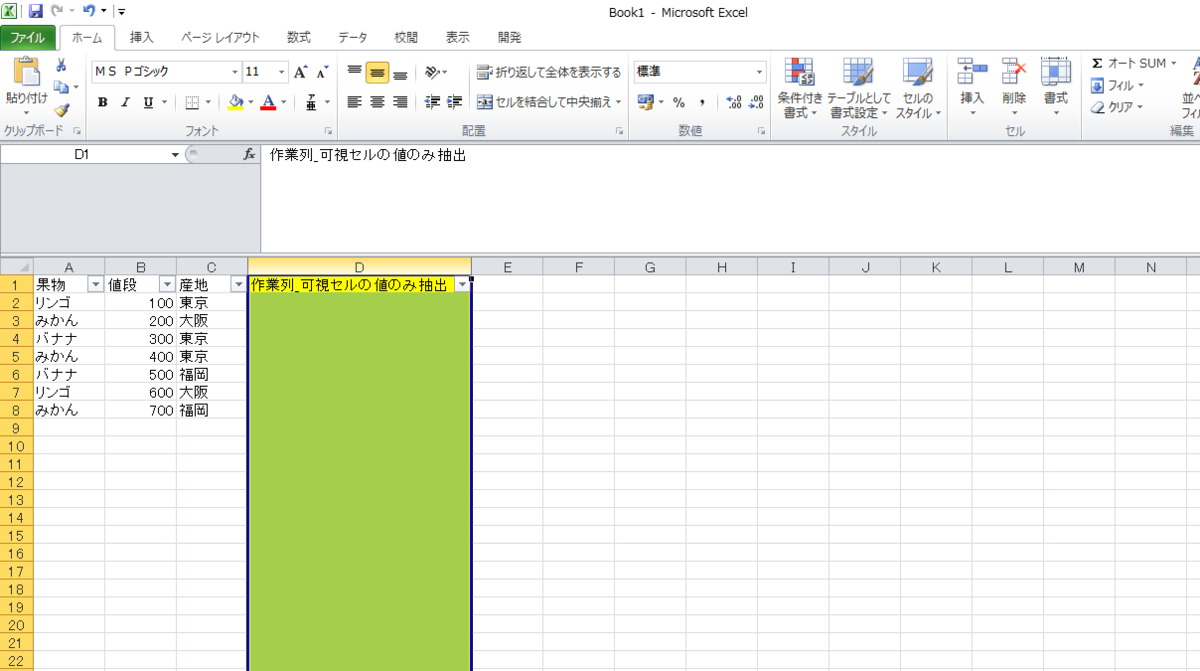Viewport: 1200px width, 671px height.
Task: Select column header E
Action: click(x=507, y=267)
